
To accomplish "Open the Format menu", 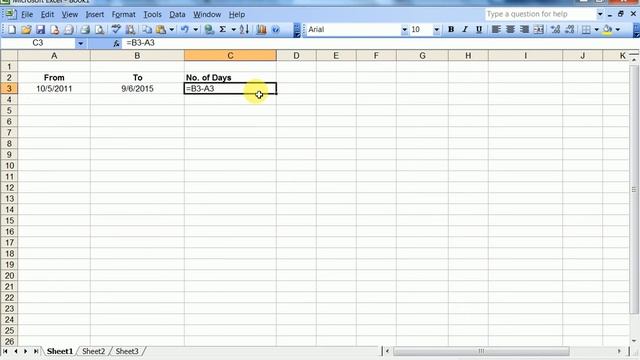I will click(123, 14).
